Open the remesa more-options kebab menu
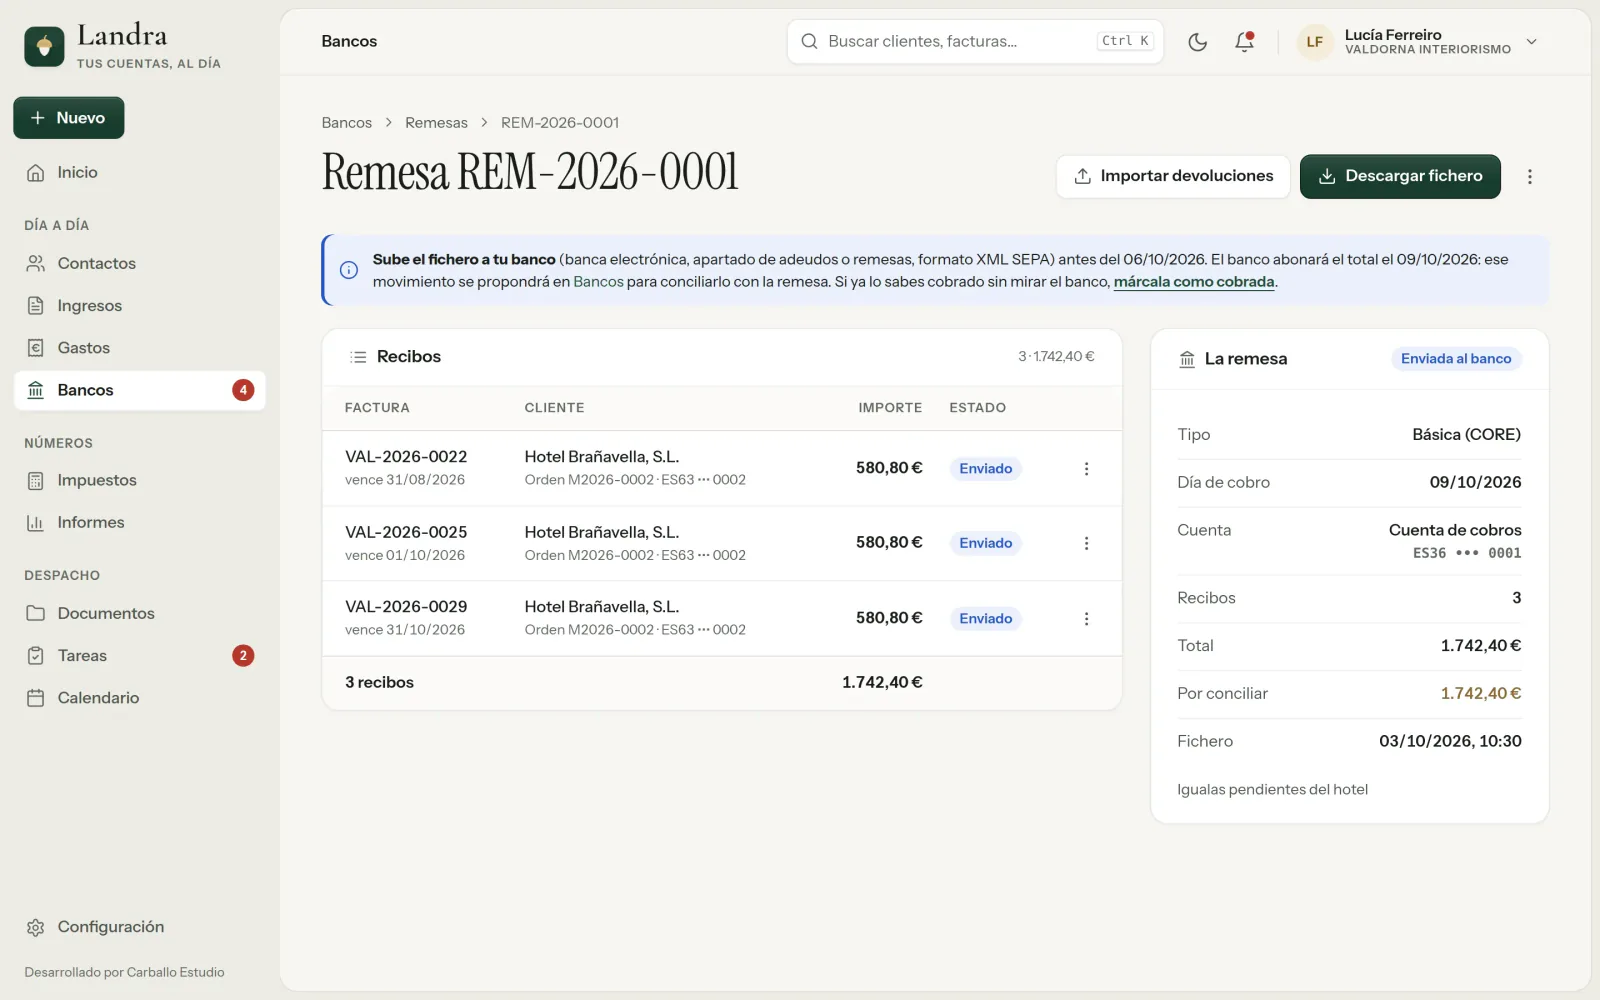Viewport: 1600px width, 1000px height. tap(1529, 177)
